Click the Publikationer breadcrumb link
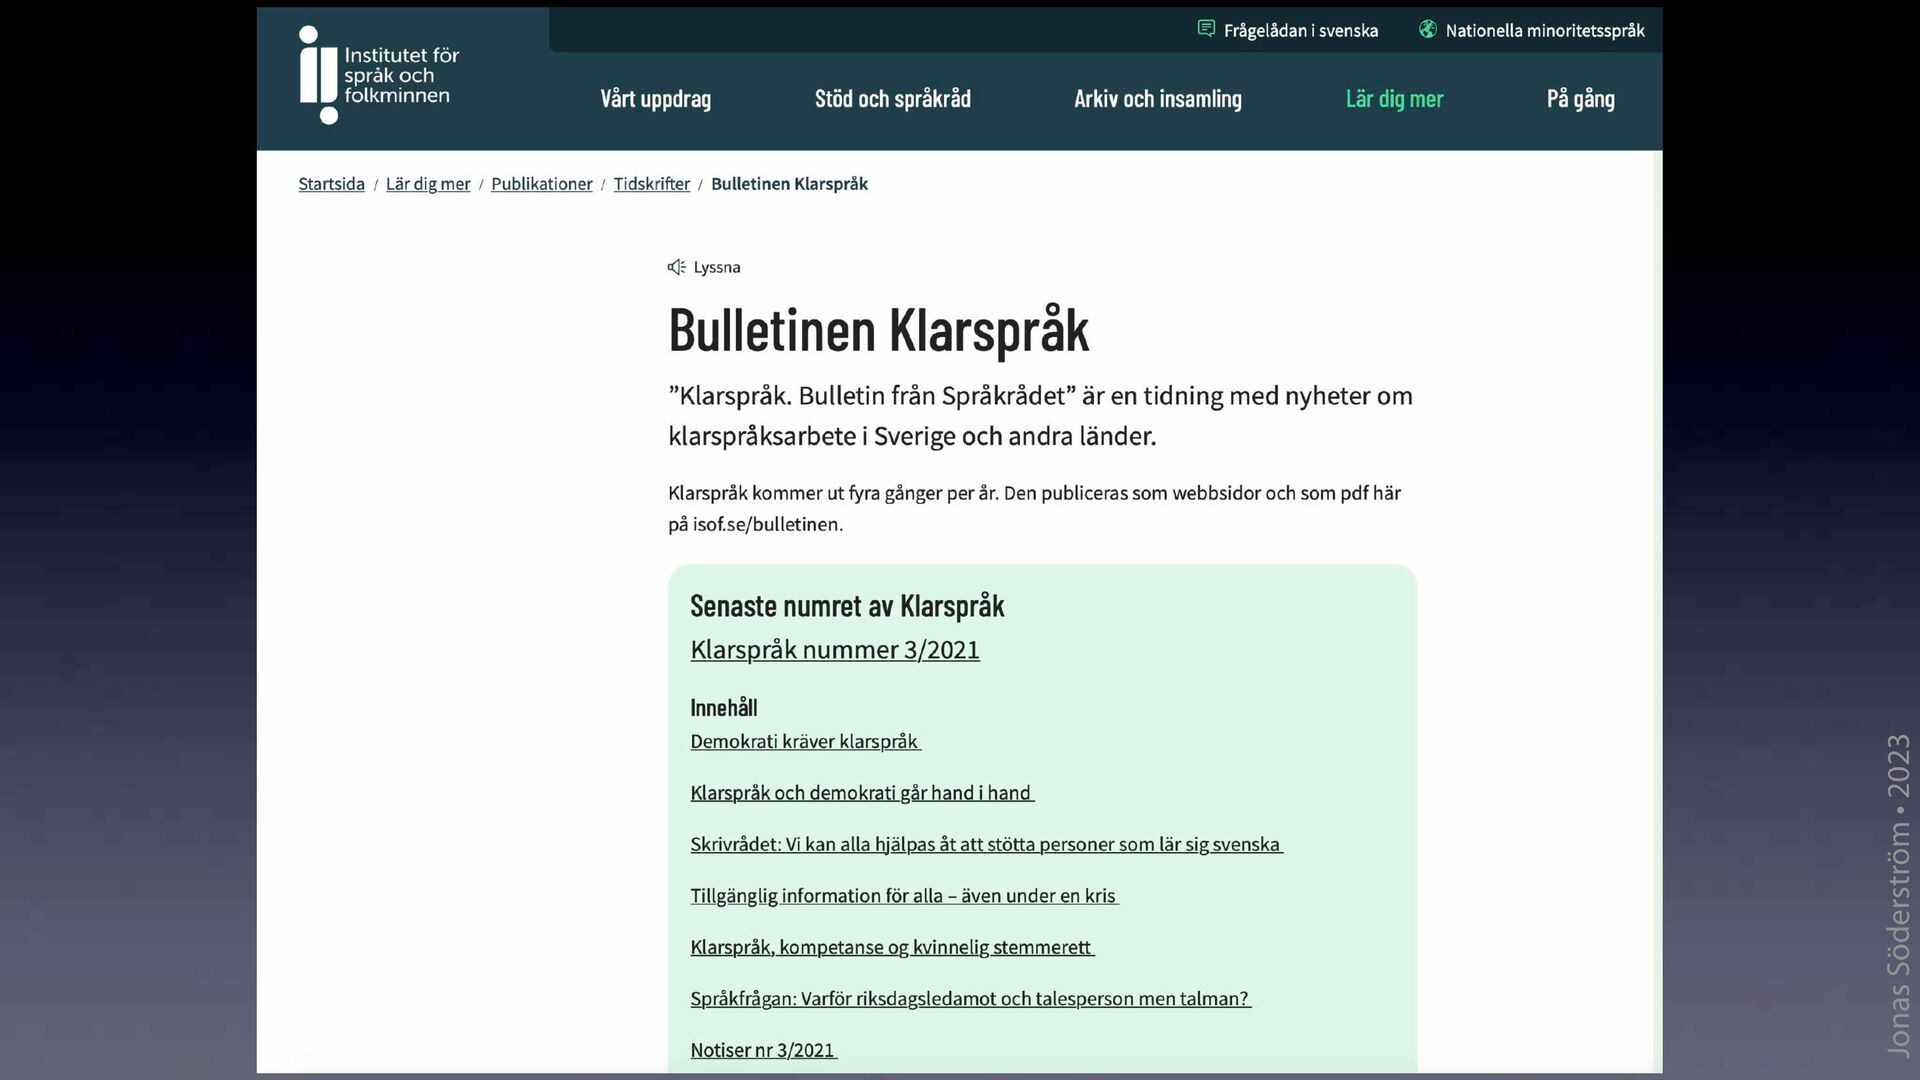 click(541, 184)
